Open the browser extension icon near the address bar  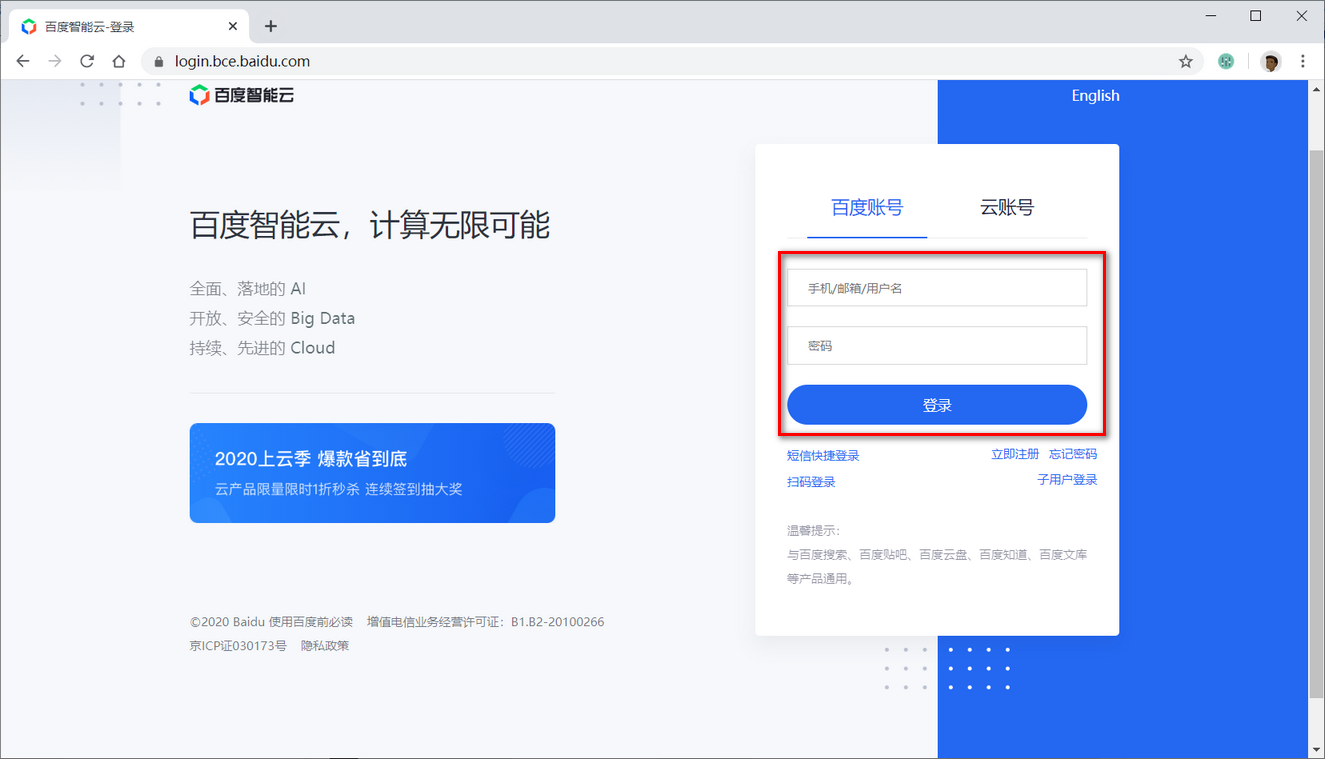1226,61
